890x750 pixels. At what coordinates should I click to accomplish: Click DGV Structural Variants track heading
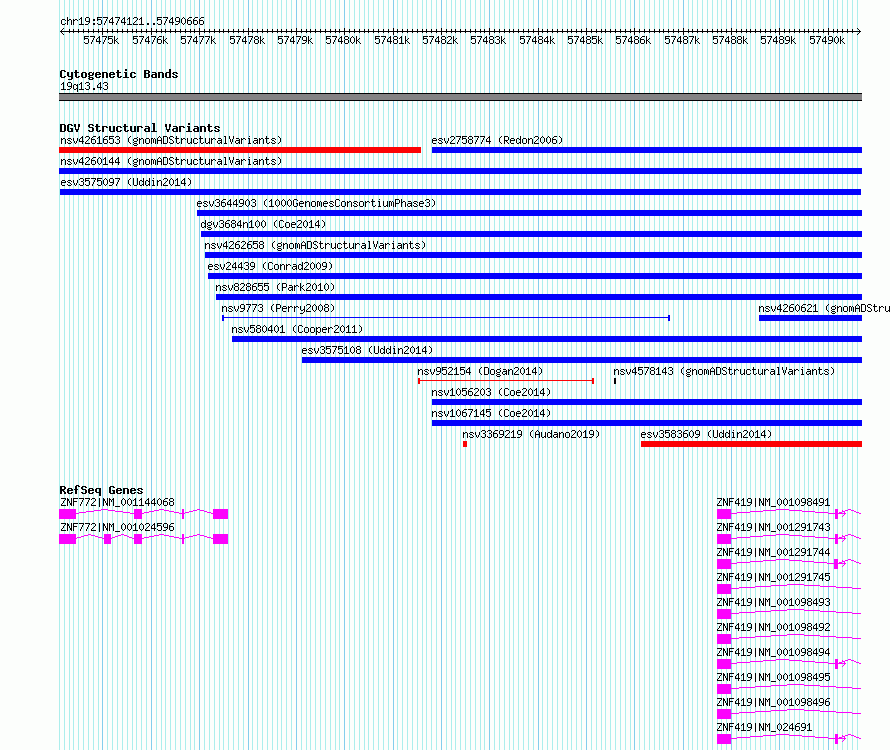[x=140, y=128]
